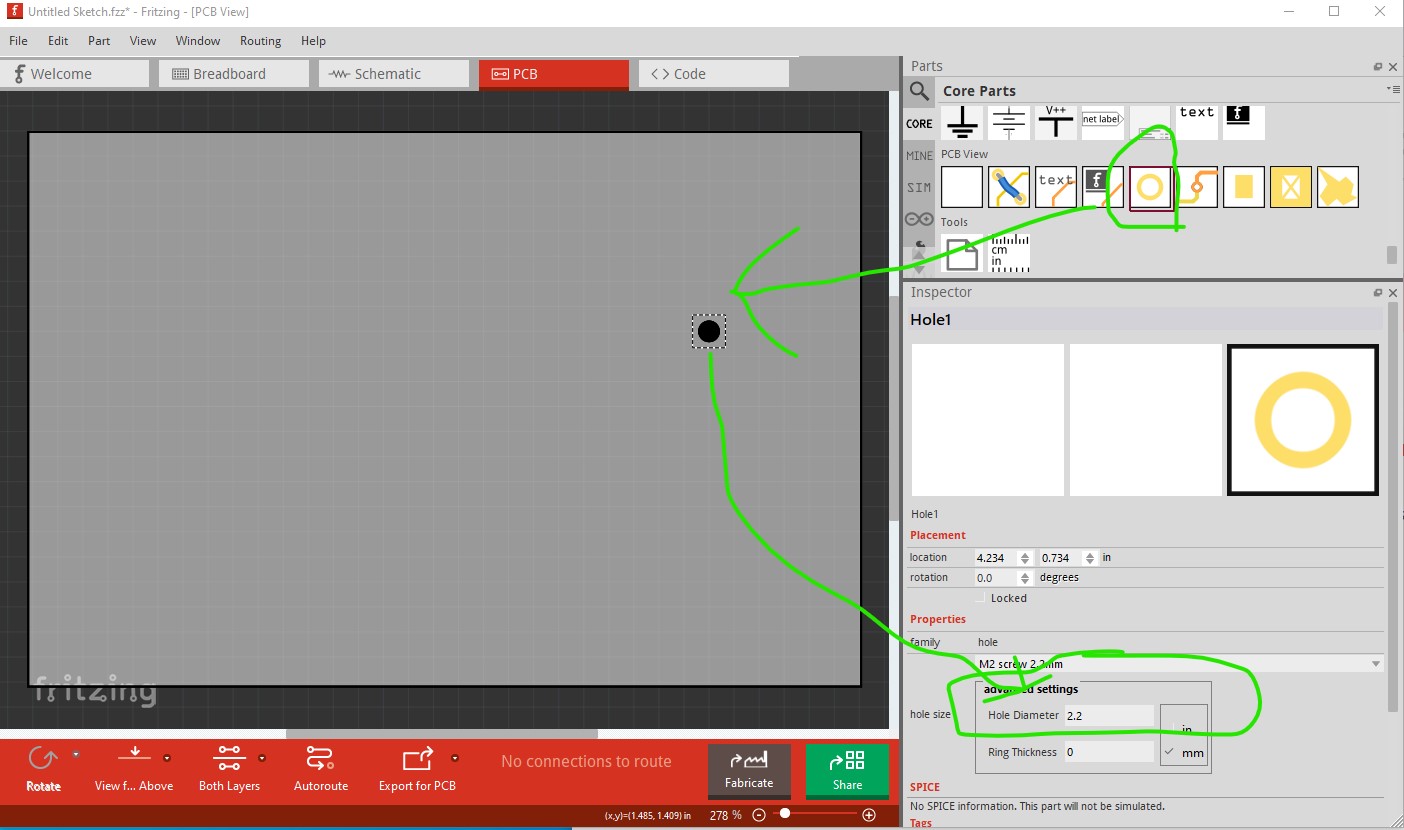Image resolution: width=1404 pixels, height=830 pixels.
Task: Close the Parts panel
Action: pos(1394,66)
